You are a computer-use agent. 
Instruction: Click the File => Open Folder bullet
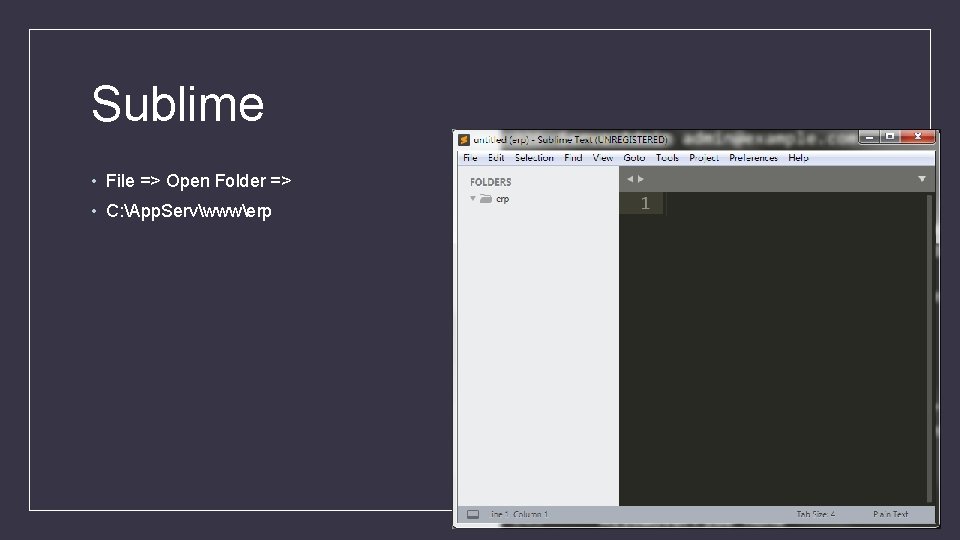[x=198, y=181]
